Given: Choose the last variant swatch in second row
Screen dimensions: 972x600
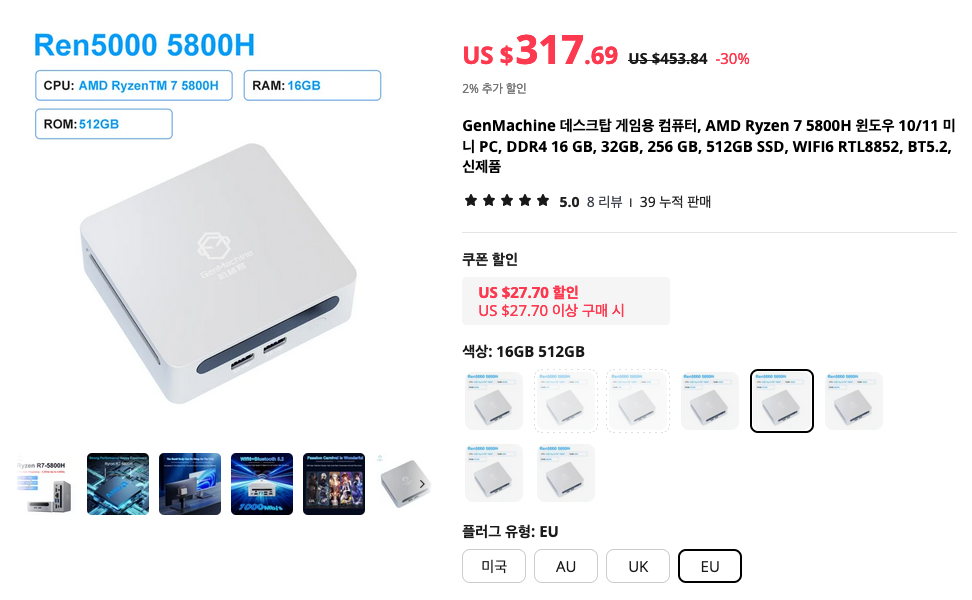Looking at the screenshot, I should [566, 473].
